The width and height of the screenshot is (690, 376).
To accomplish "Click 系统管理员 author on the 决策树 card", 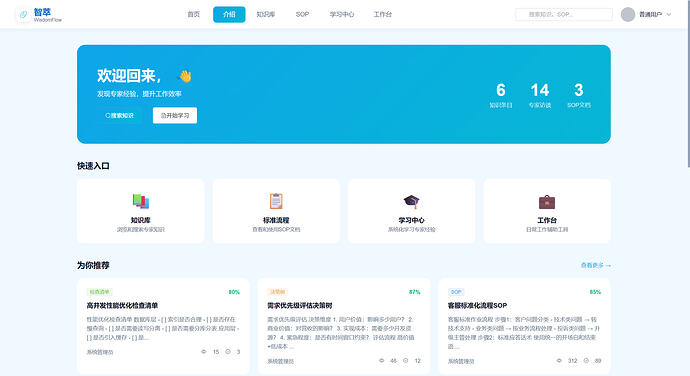I will click(280, 361).
